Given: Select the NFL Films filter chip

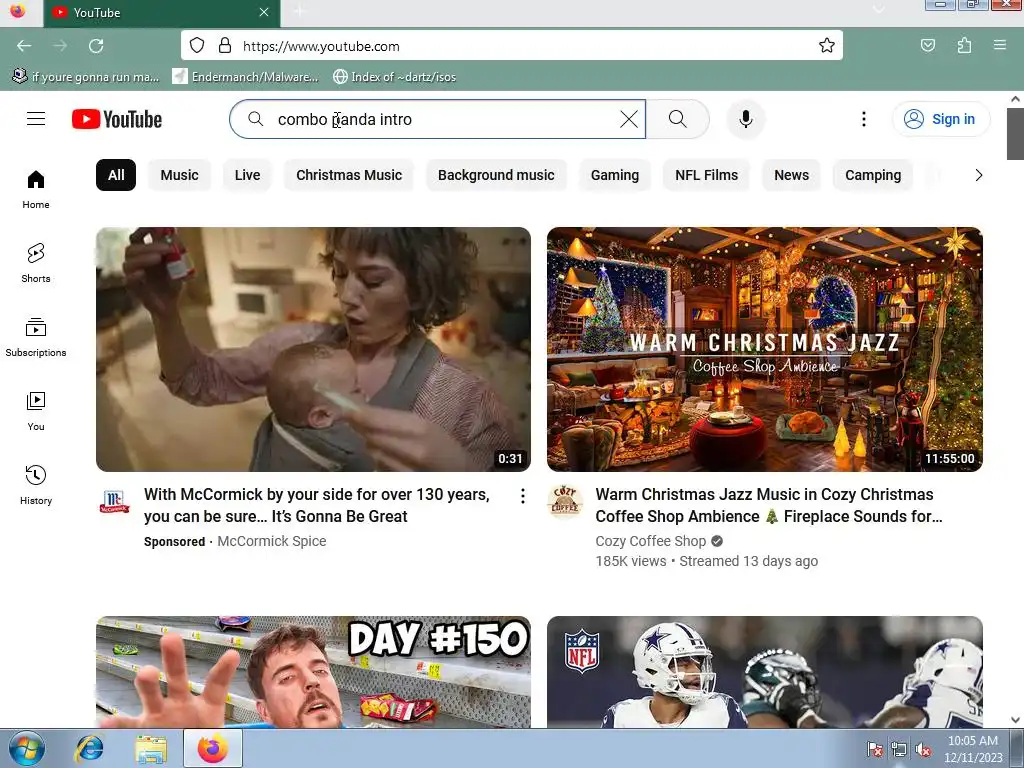Looking at the screenshot, I should click(x=706, y=175).
